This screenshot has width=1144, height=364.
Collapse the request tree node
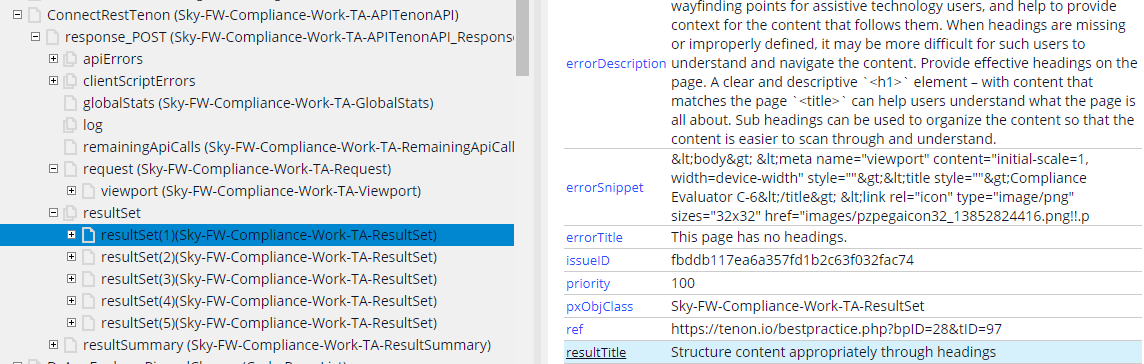coord(53,169)
